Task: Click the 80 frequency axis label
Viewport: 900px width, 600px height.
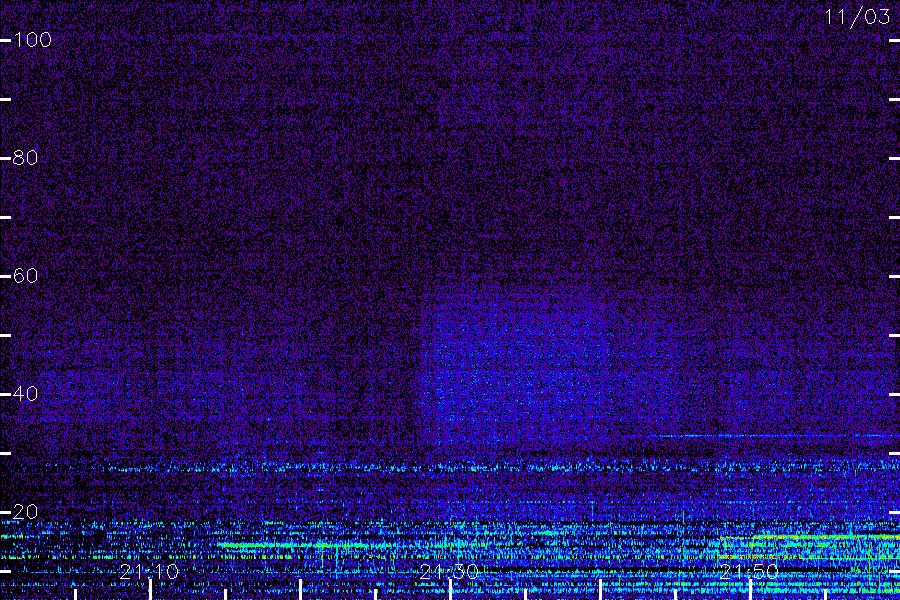Action: tap(25, 158)
